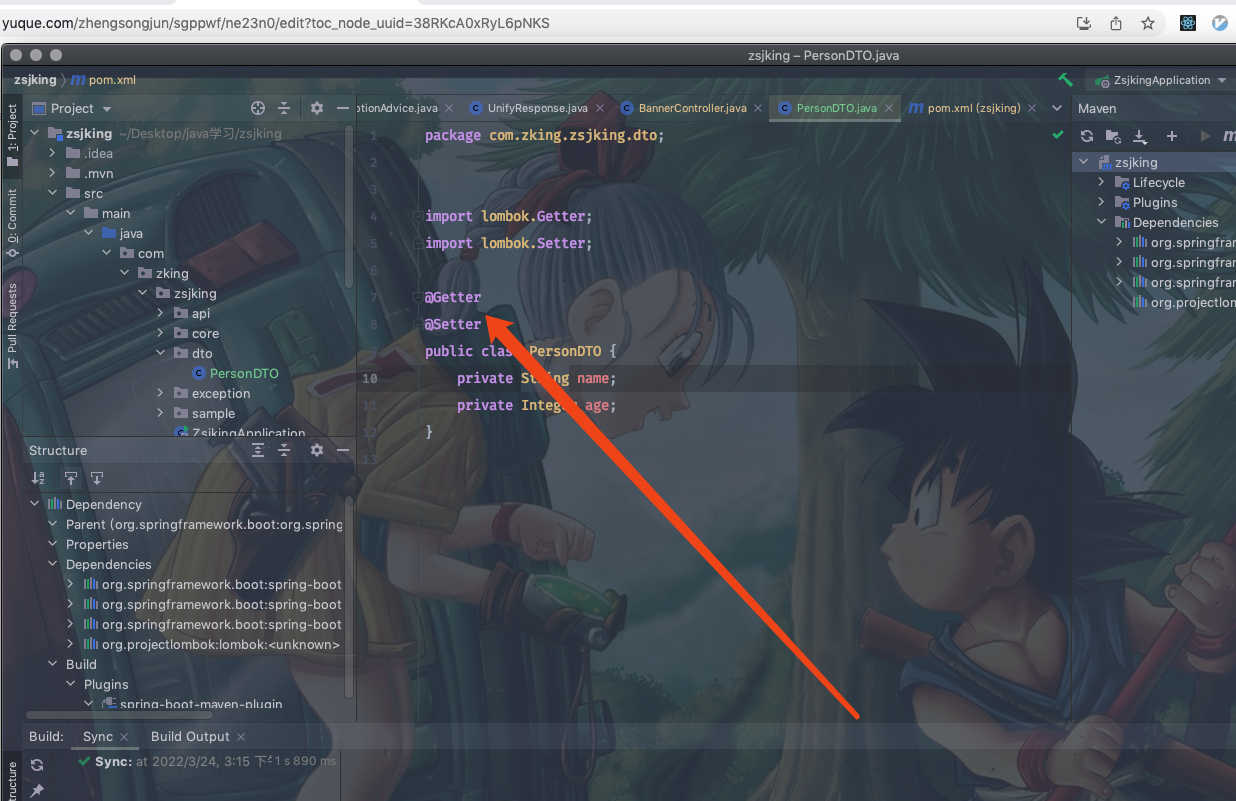Run Maven build play icon

pyautogui.click(x=1205, y=136)
